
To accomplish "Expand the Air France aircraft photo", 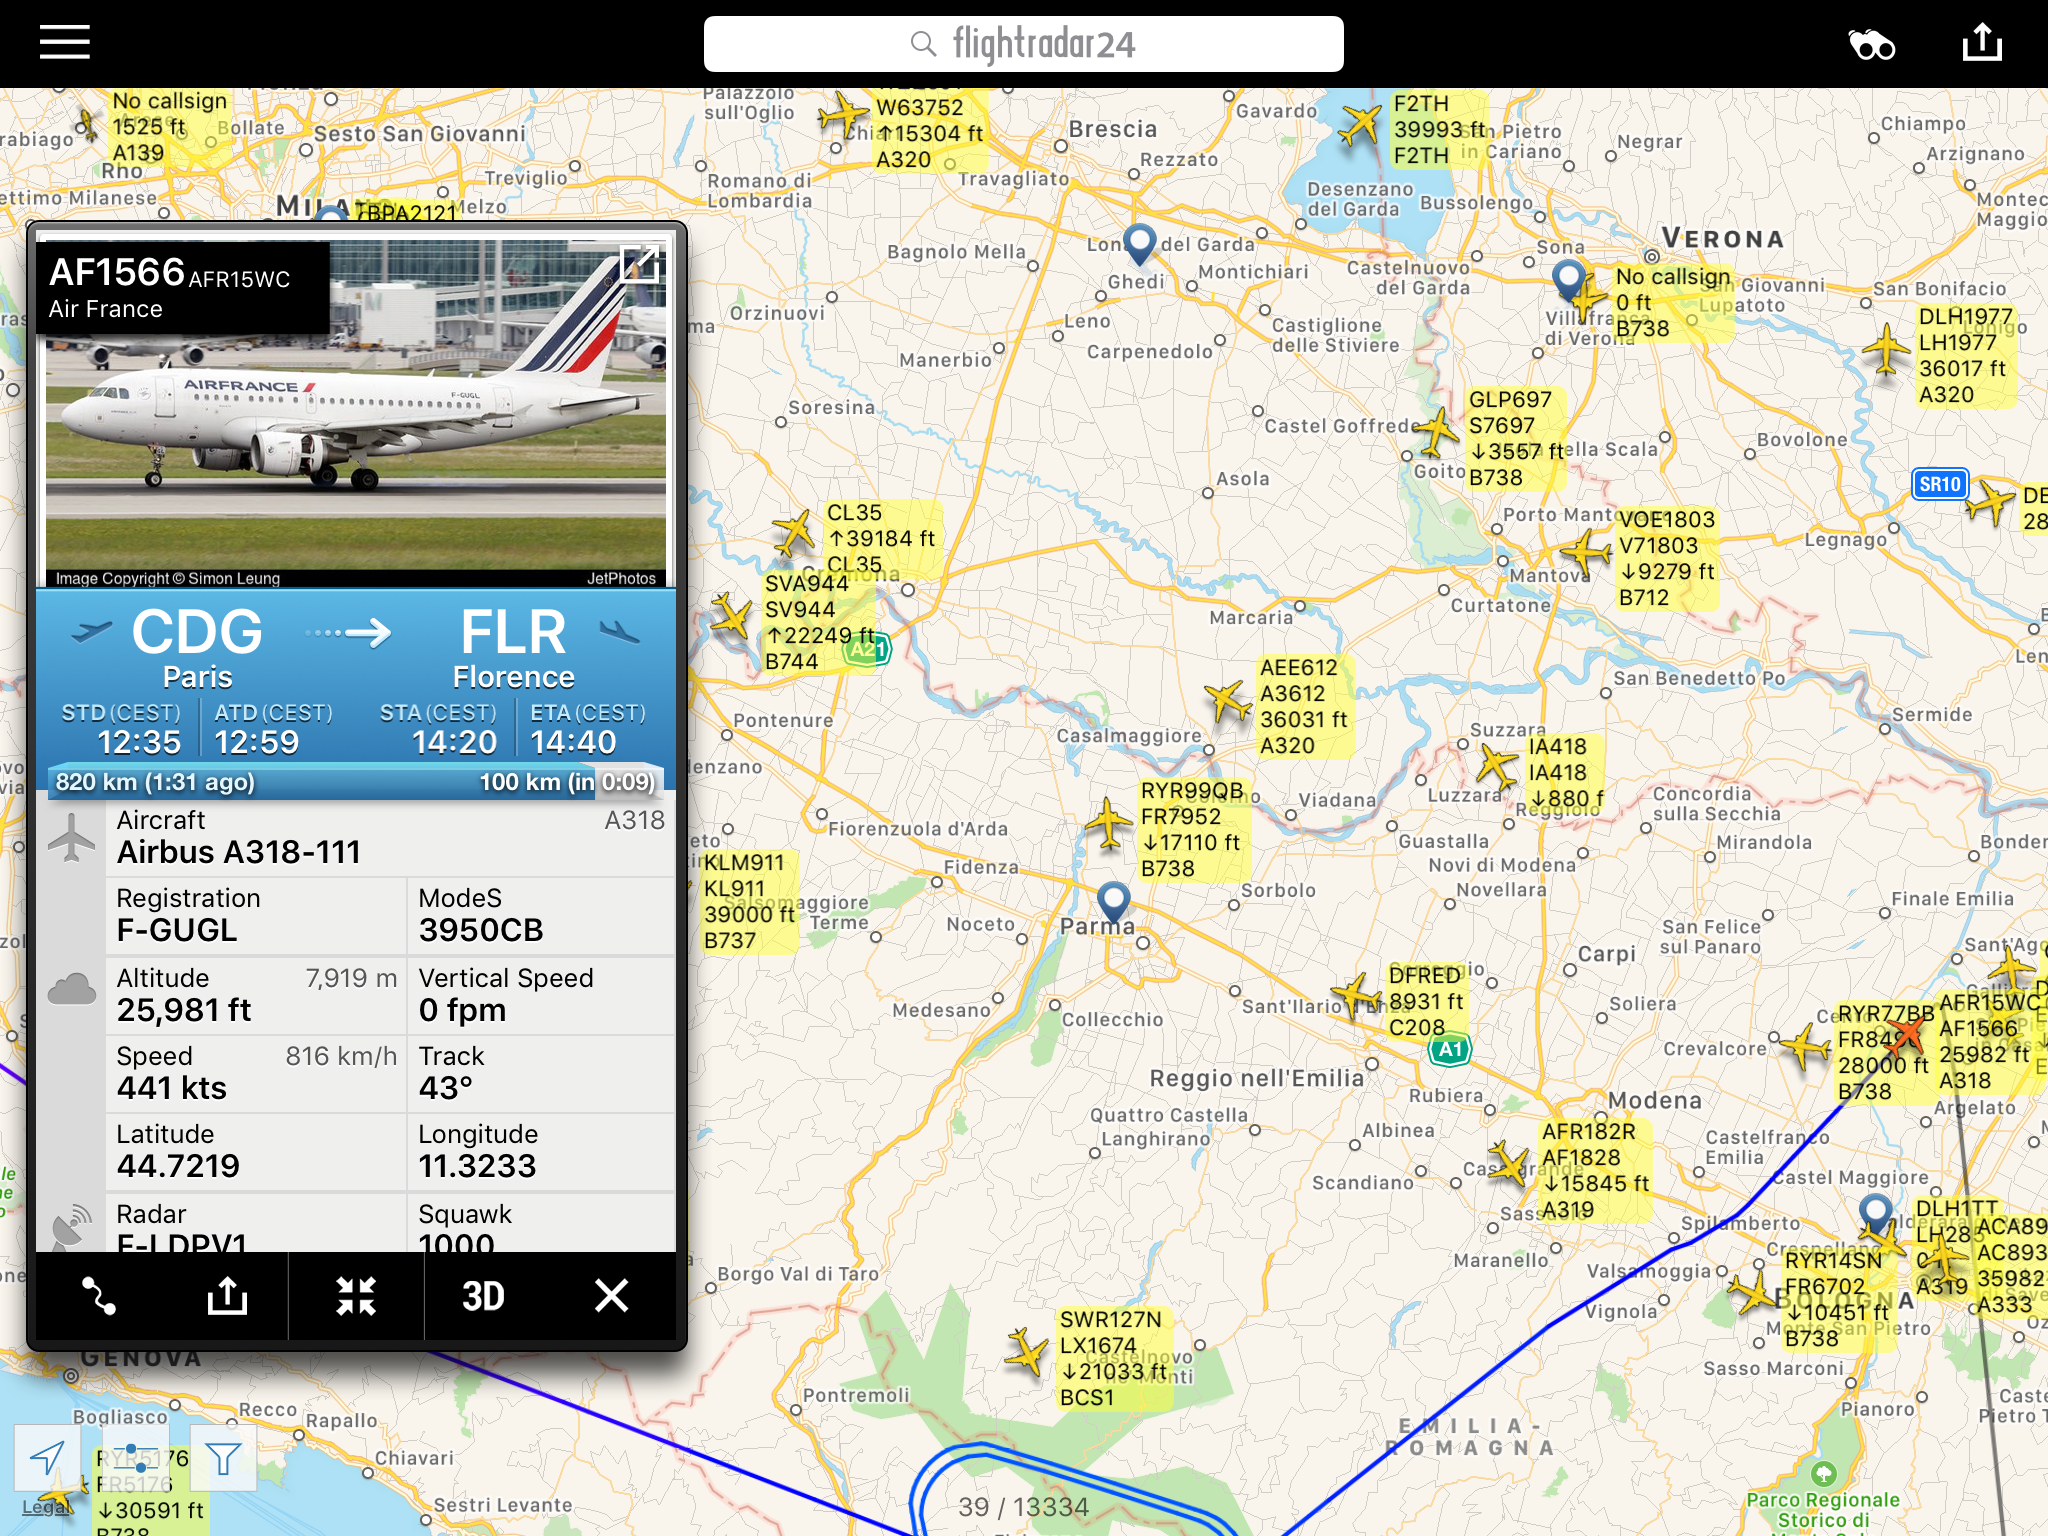I will point(640,264).
